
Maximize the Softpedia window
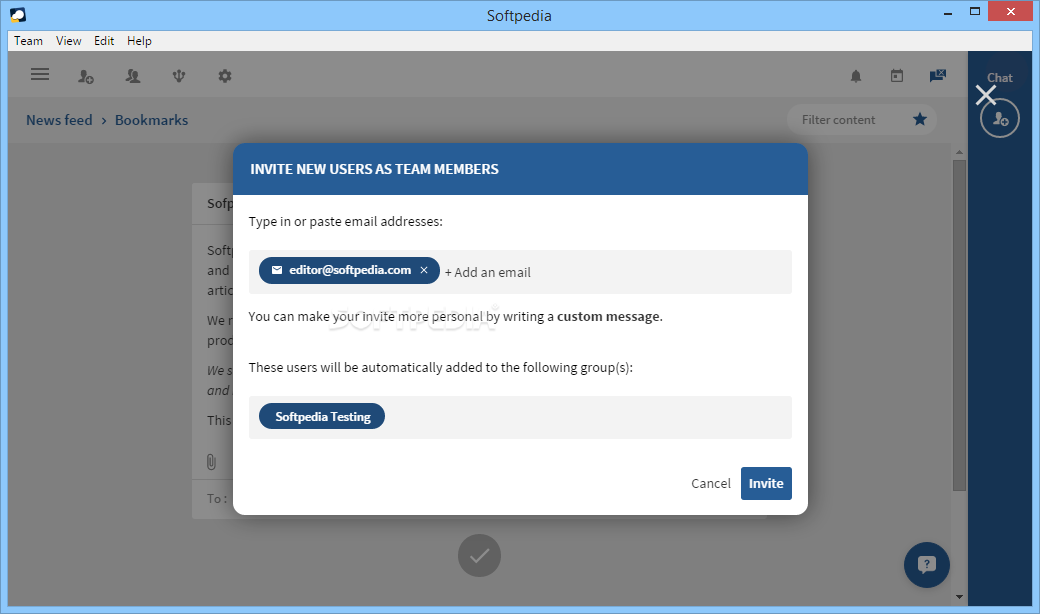(x=974, y=11)
